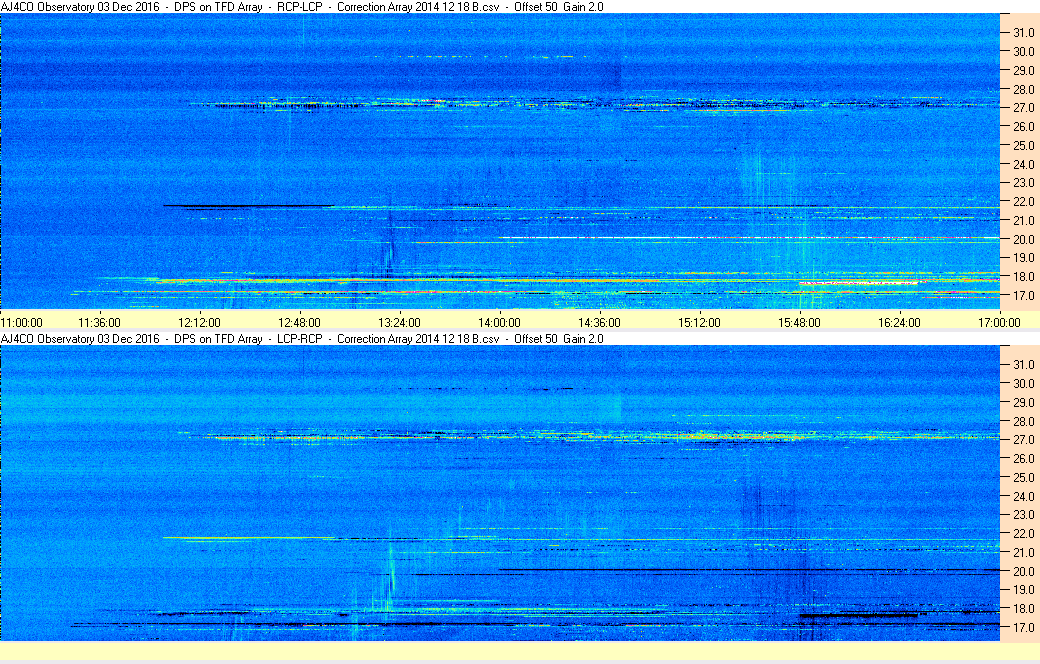Select 24.0 frequency label on RCP-LCP plot
Image resolution: width=1040 pixels, height=664 pixels.
1023,164
